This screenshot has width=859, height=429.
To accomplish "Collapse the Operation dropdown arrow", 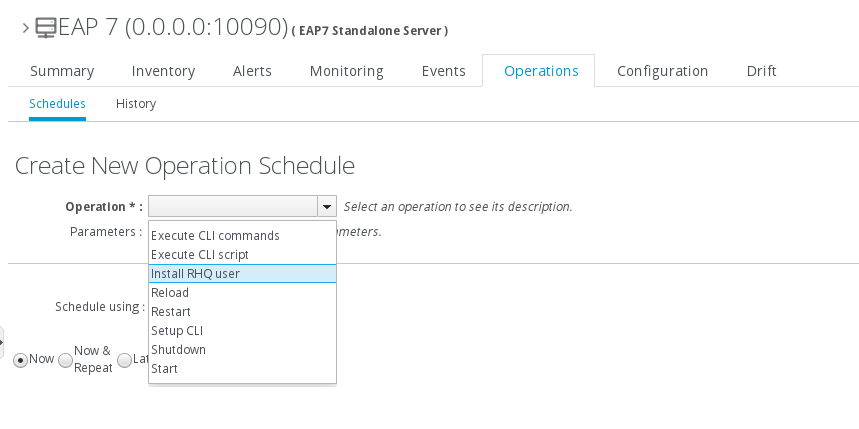I will [x=326, y=207].
